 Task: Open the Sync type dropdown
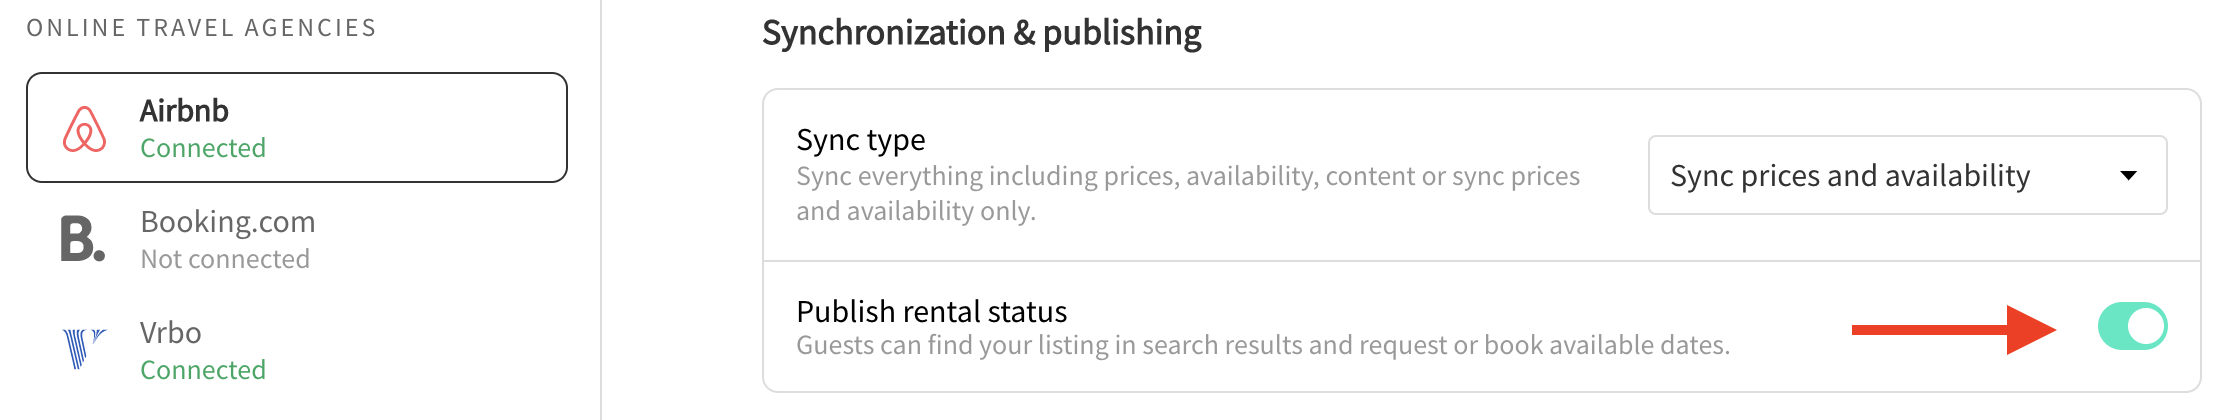tap(1906, 176)
